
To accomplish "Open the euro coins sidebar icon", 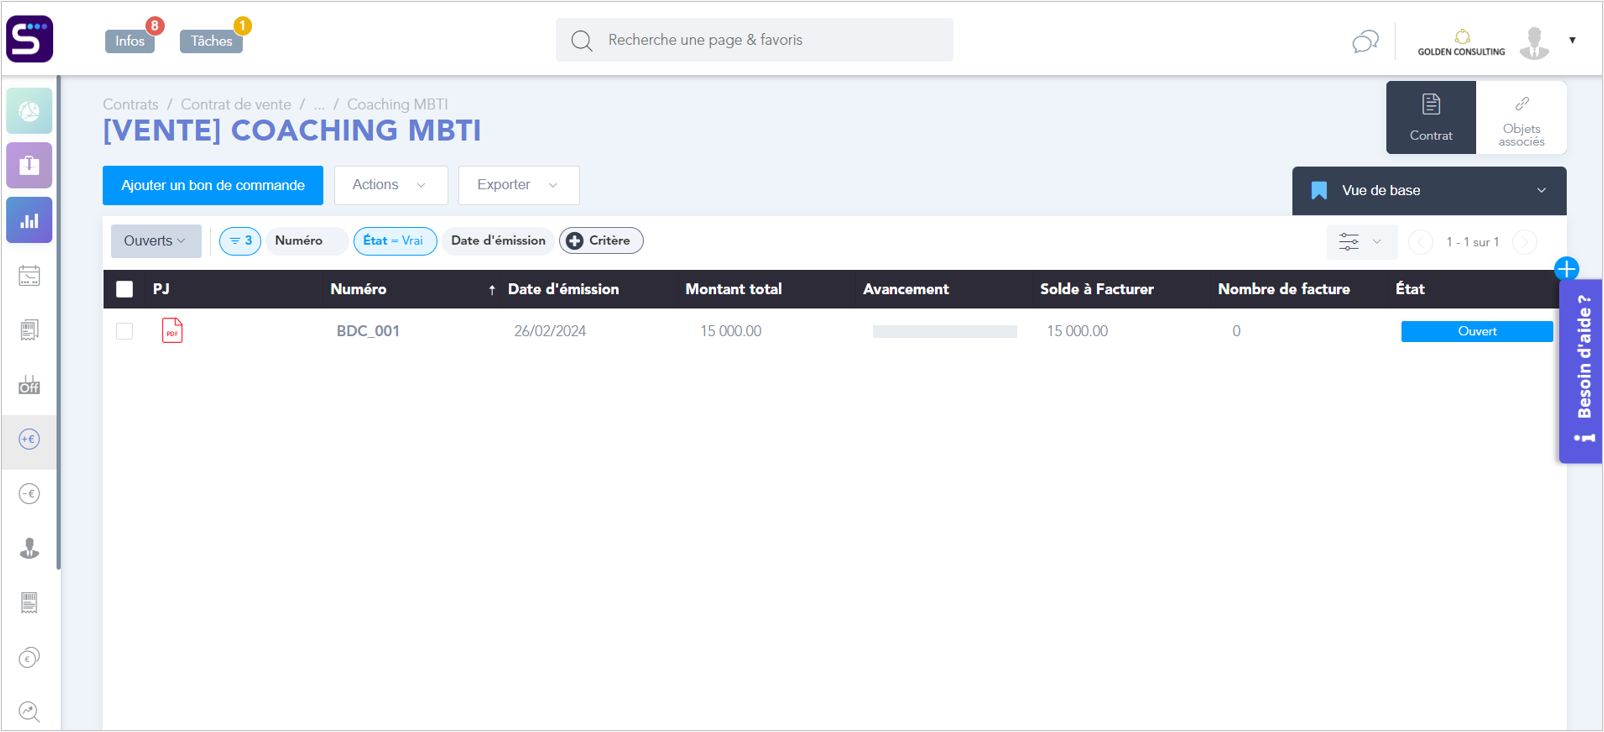I will click(29, 658).
